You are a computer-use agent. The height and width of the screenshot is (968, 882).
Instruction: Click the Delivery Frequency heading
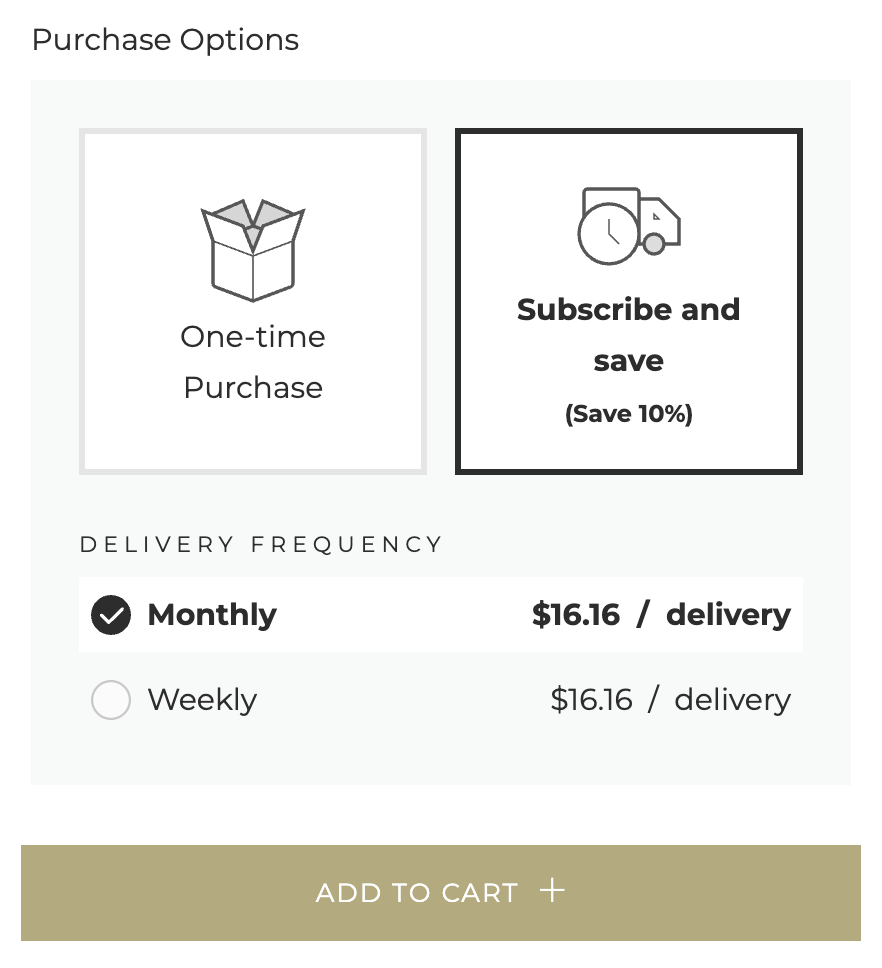click(261, 545)
